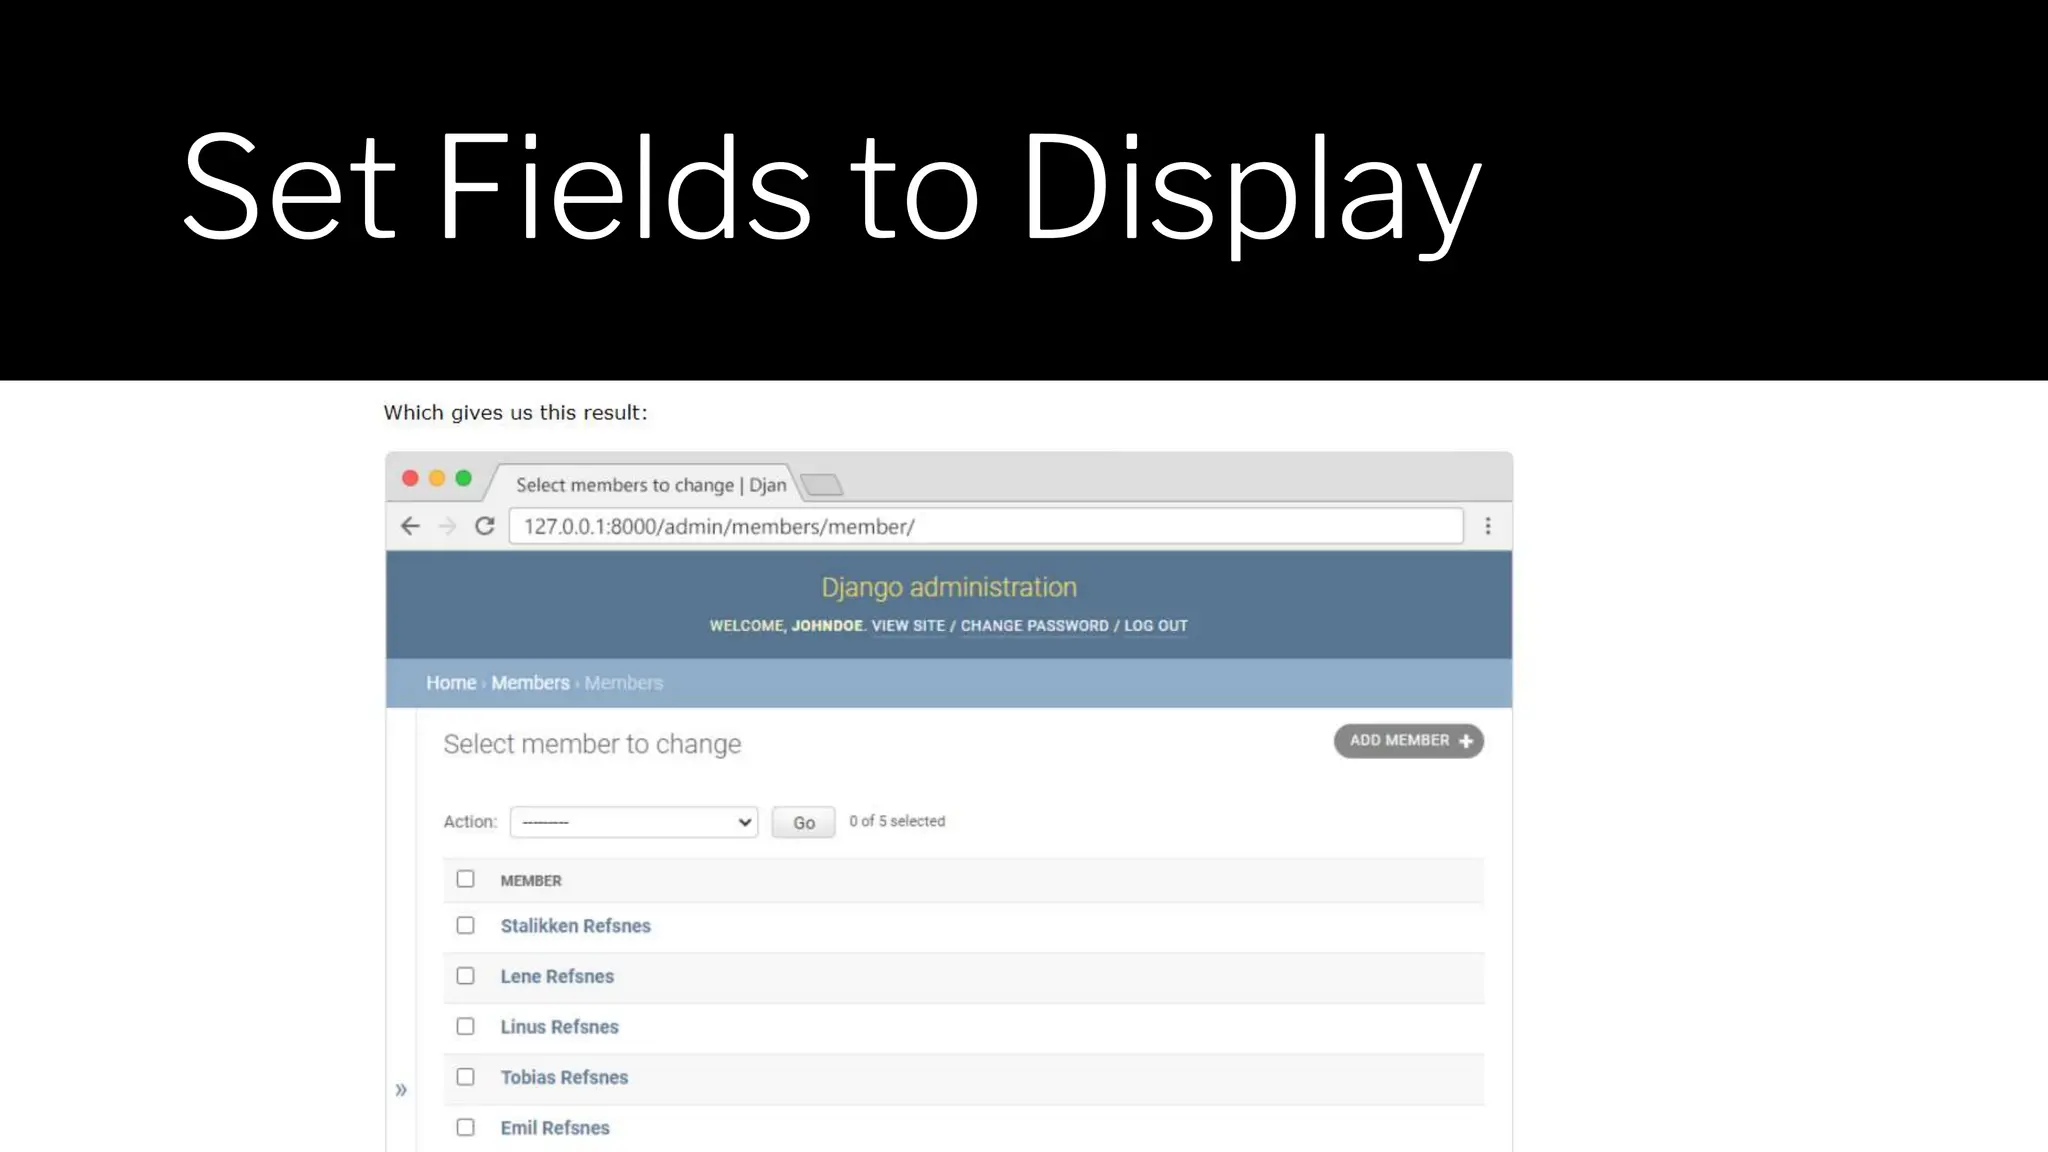
Task: Click the green maximize window dot
Action: coord(464,478)
